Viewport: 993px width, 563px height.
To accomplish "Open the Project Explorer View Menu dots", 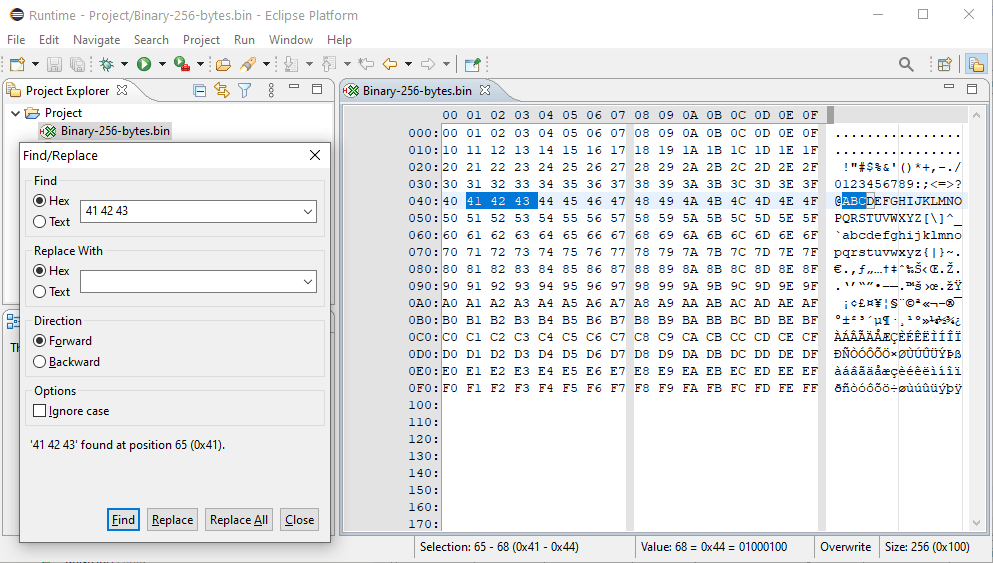I will (x=271, y=91).
